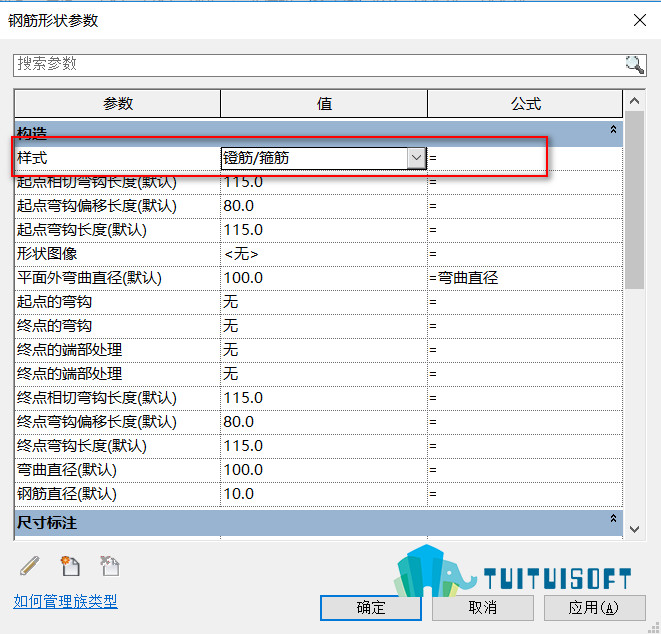Image resolution: width=661 pixels, height=634 pixels.
Task: Open the 样式 dropdown arrow
Action: (416, 158)
